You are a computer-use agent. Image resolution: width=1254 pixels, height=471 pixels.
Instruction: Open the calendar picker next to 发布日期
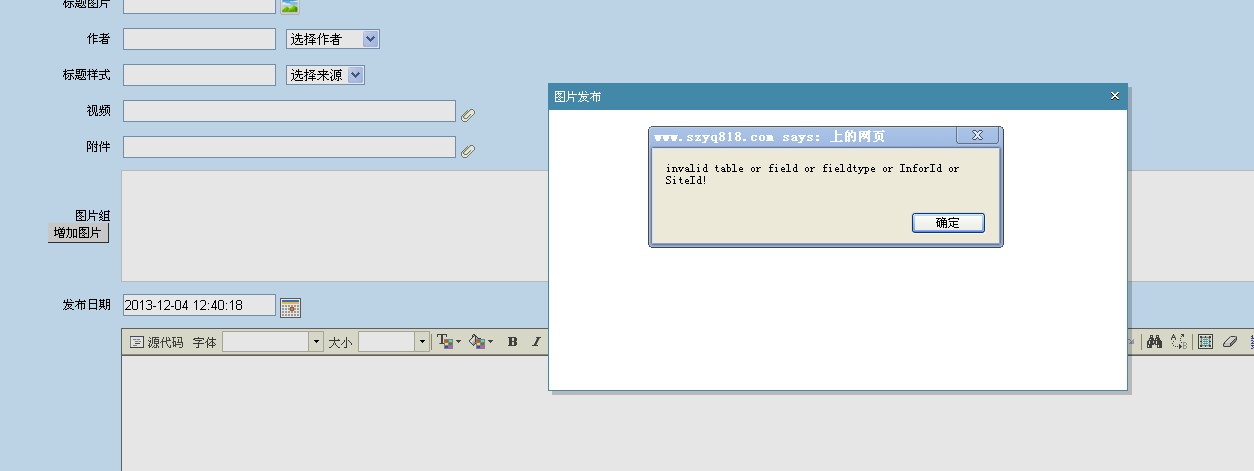(x=290, y=307)
